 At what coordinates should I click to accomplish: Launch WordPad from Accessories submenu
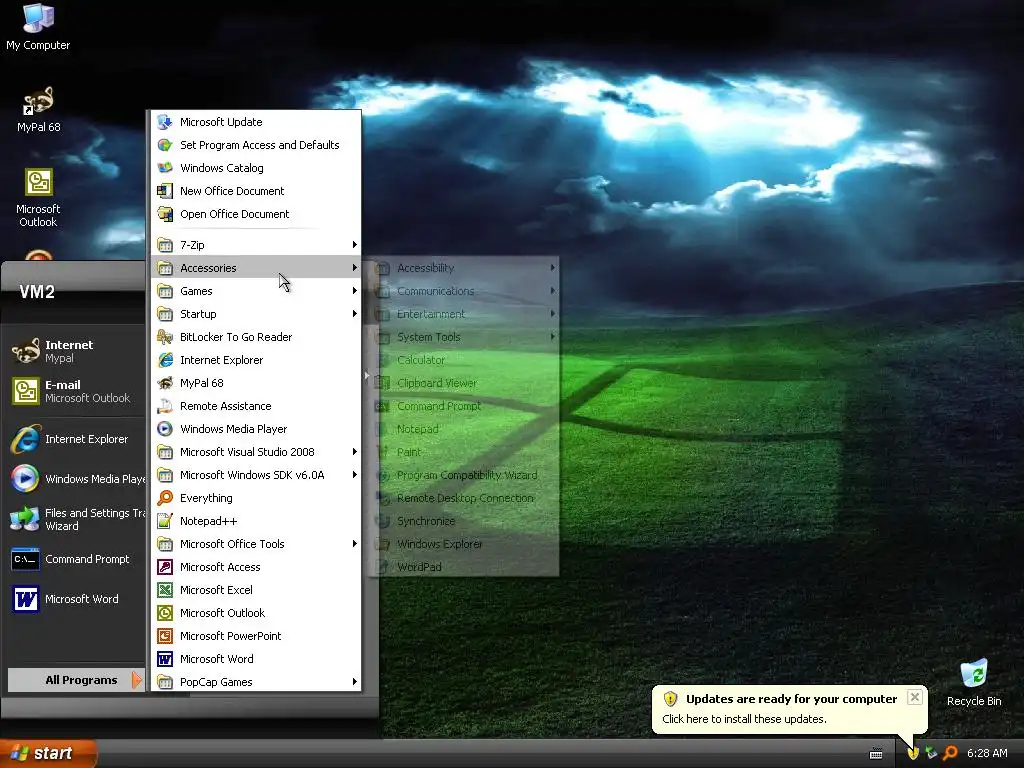click(464, 567)
